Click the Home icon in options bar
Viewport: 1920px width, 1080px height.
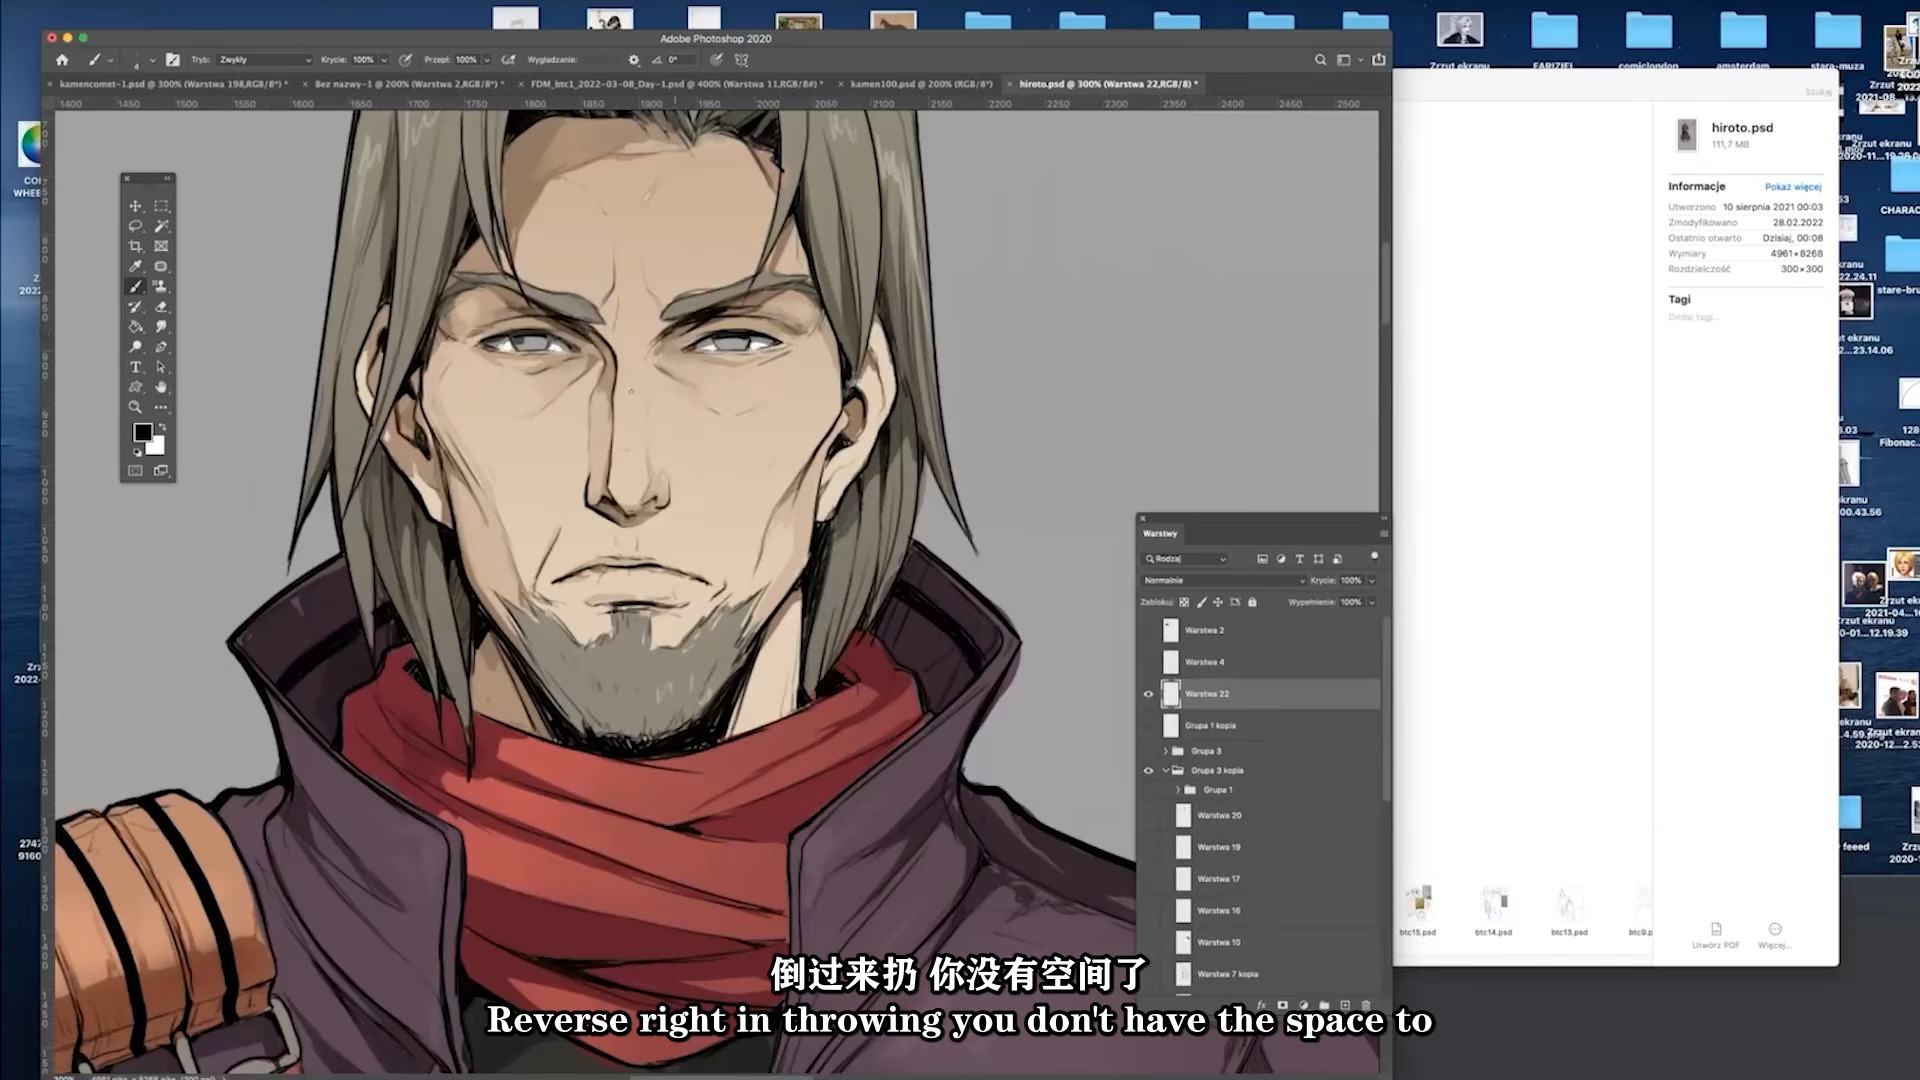[x=62, y=60]
